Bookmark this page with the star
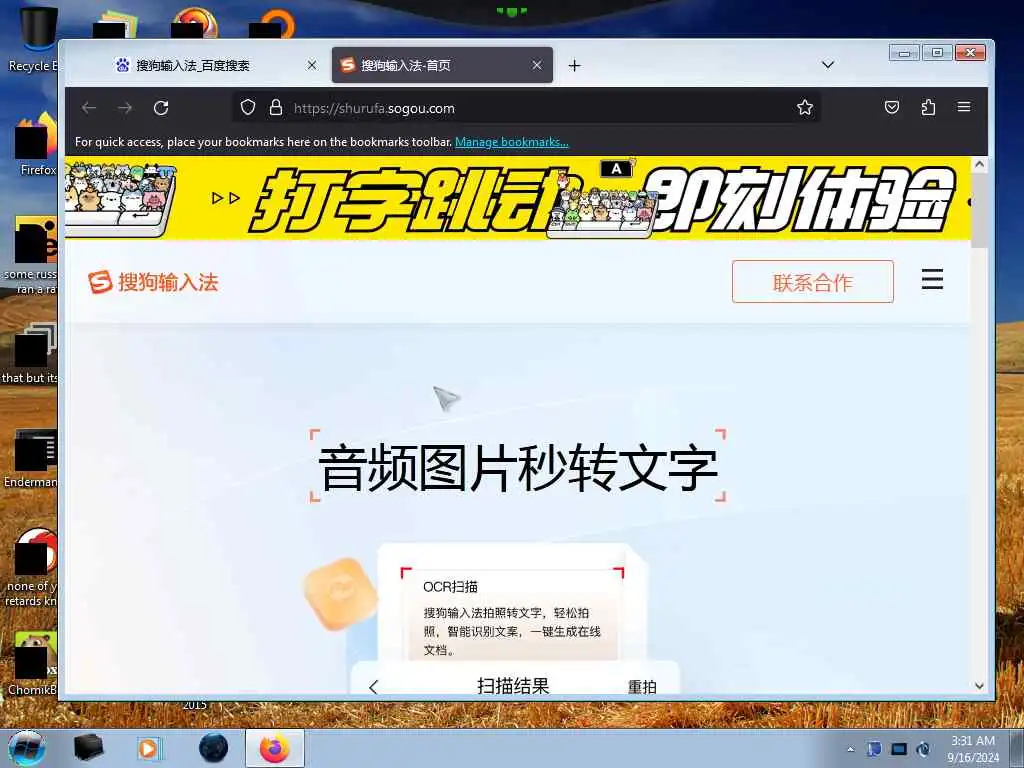This screenshot has height=768, width=1024. (x=805, y=107)
